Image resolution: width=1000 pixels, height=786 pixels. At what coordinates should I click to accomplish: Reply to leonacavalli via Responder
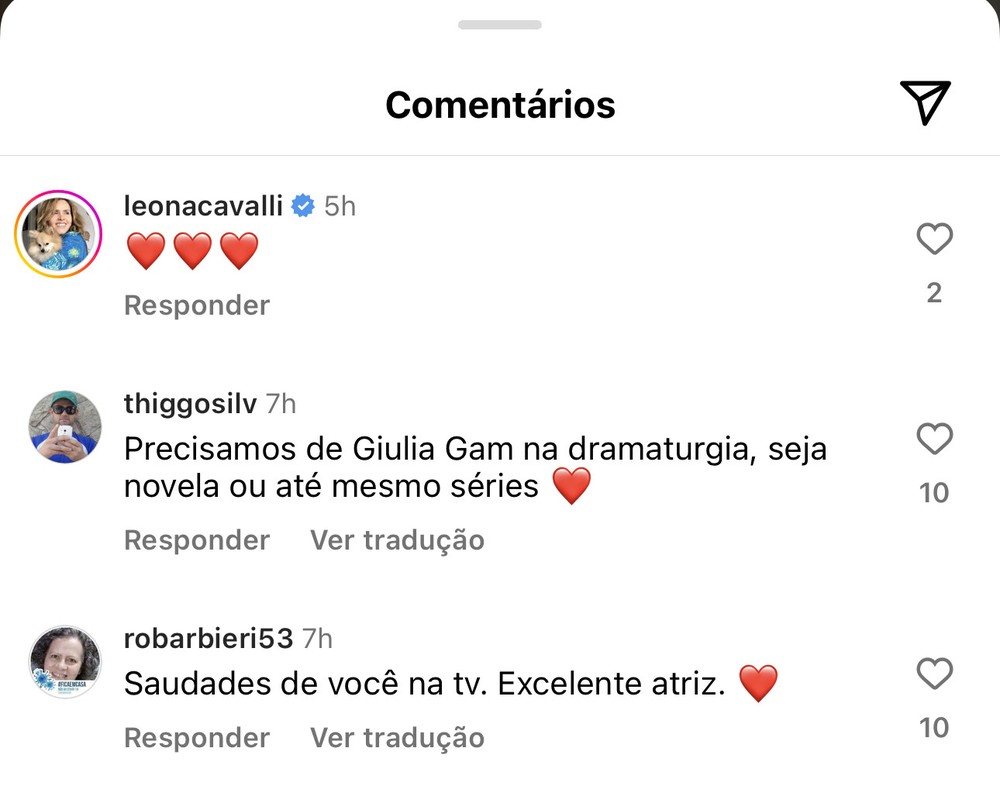click(x=196, y=304)
